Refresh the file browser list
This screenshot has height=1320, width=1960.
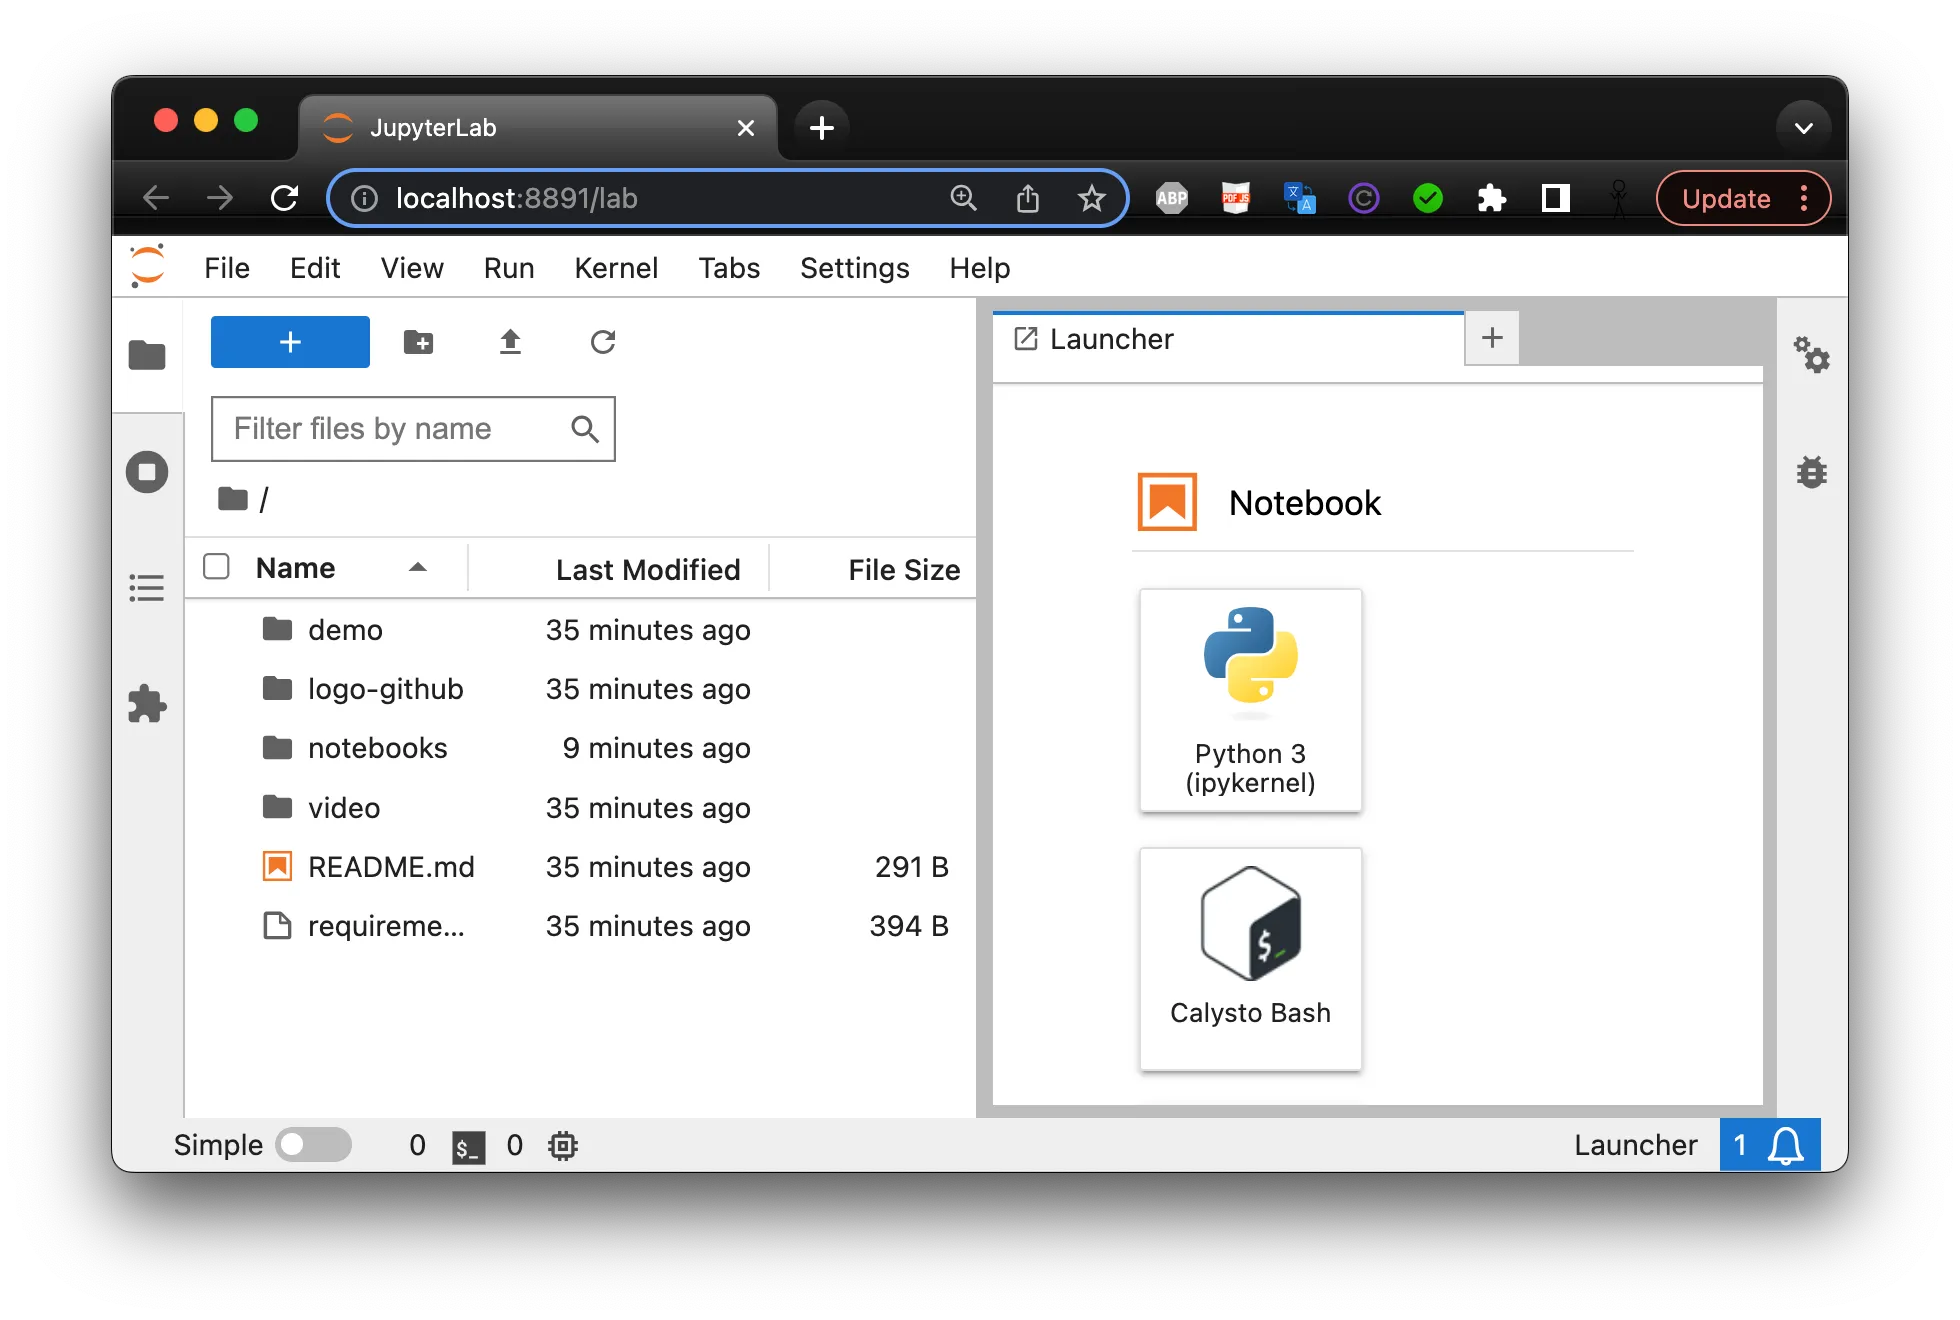point(602,342)
